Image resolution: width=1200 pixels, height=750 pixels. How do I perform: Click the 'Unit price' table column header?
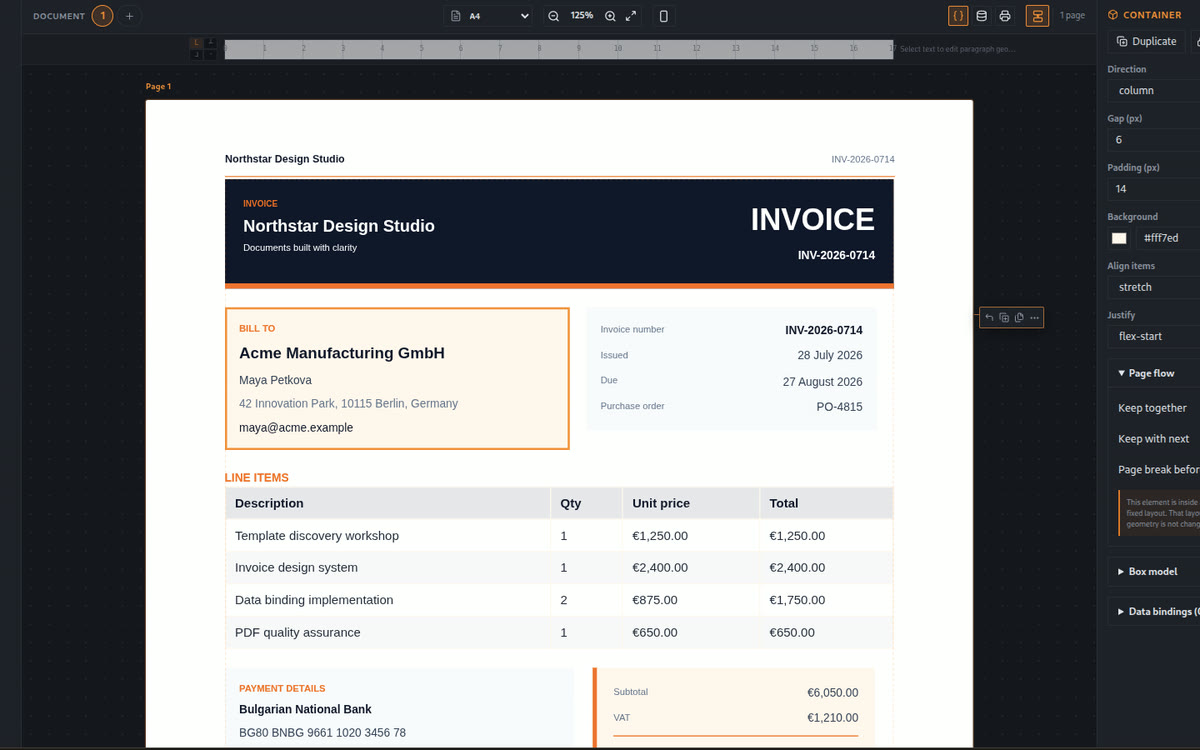click(661, 503)
